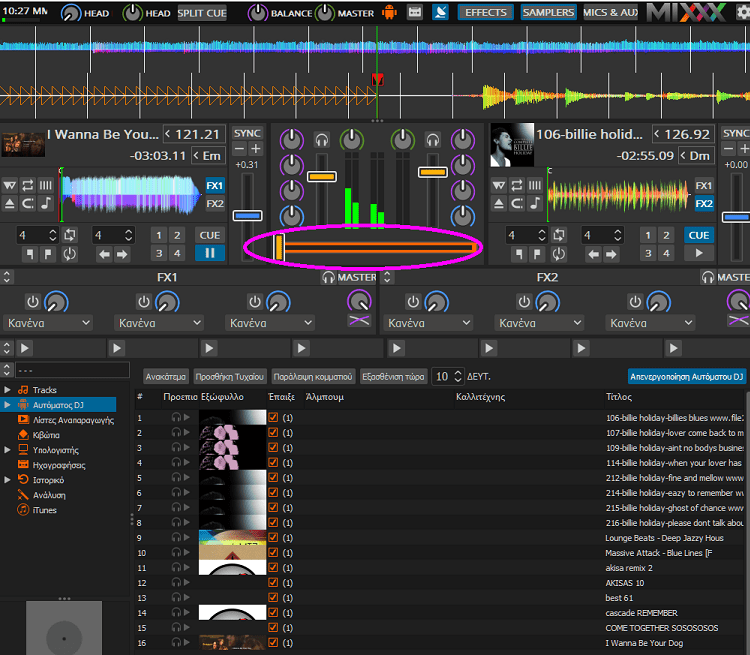Viewport: 750px width, 655px height.
Task: Toggle repeat icon on the right deck
Action: (x=517, y=185)
